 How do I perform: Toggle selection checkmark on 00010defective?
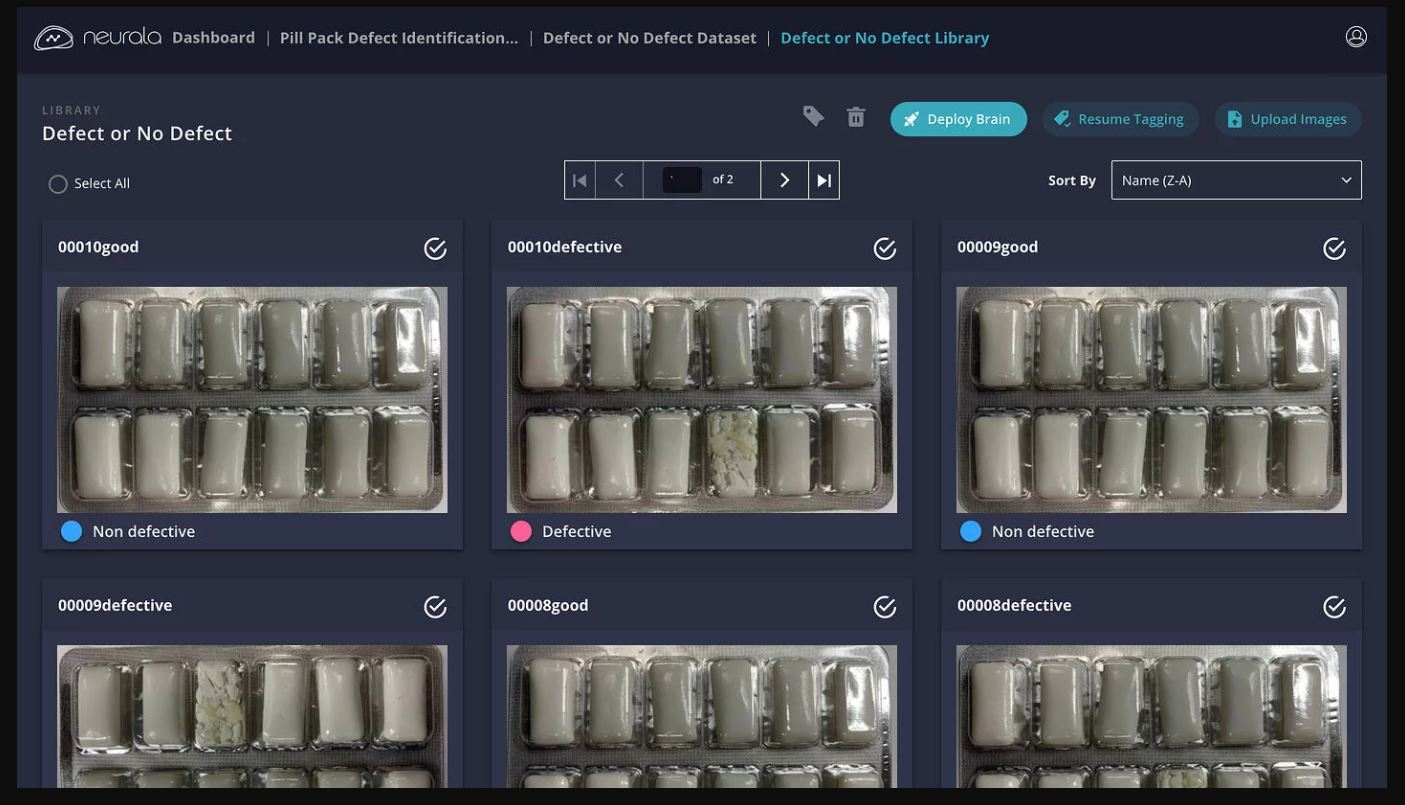885,248
